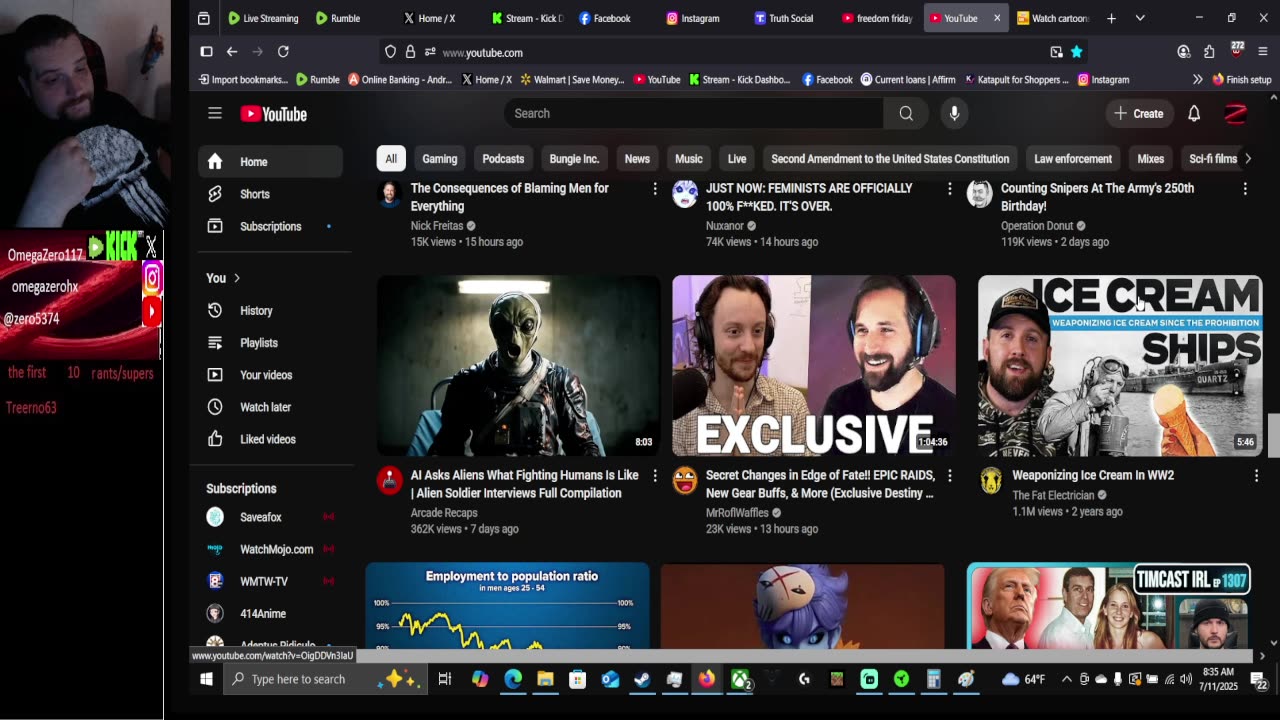This screenshot has width=1280, height=720.
Task: Open History in the sidebar
Action: coord(271,311)
